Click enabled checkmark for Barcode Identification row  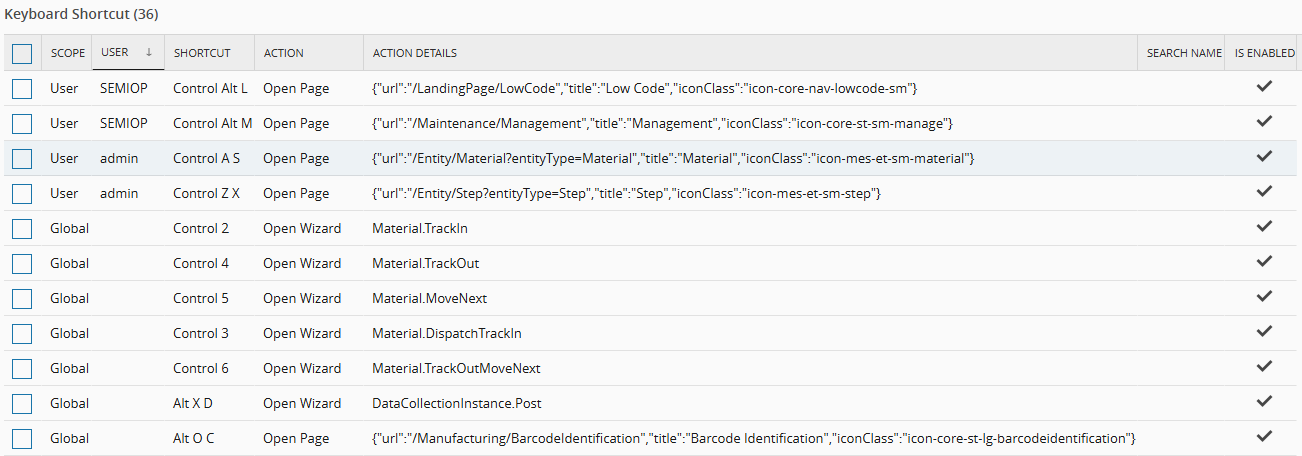click(x=1264, y=437)
